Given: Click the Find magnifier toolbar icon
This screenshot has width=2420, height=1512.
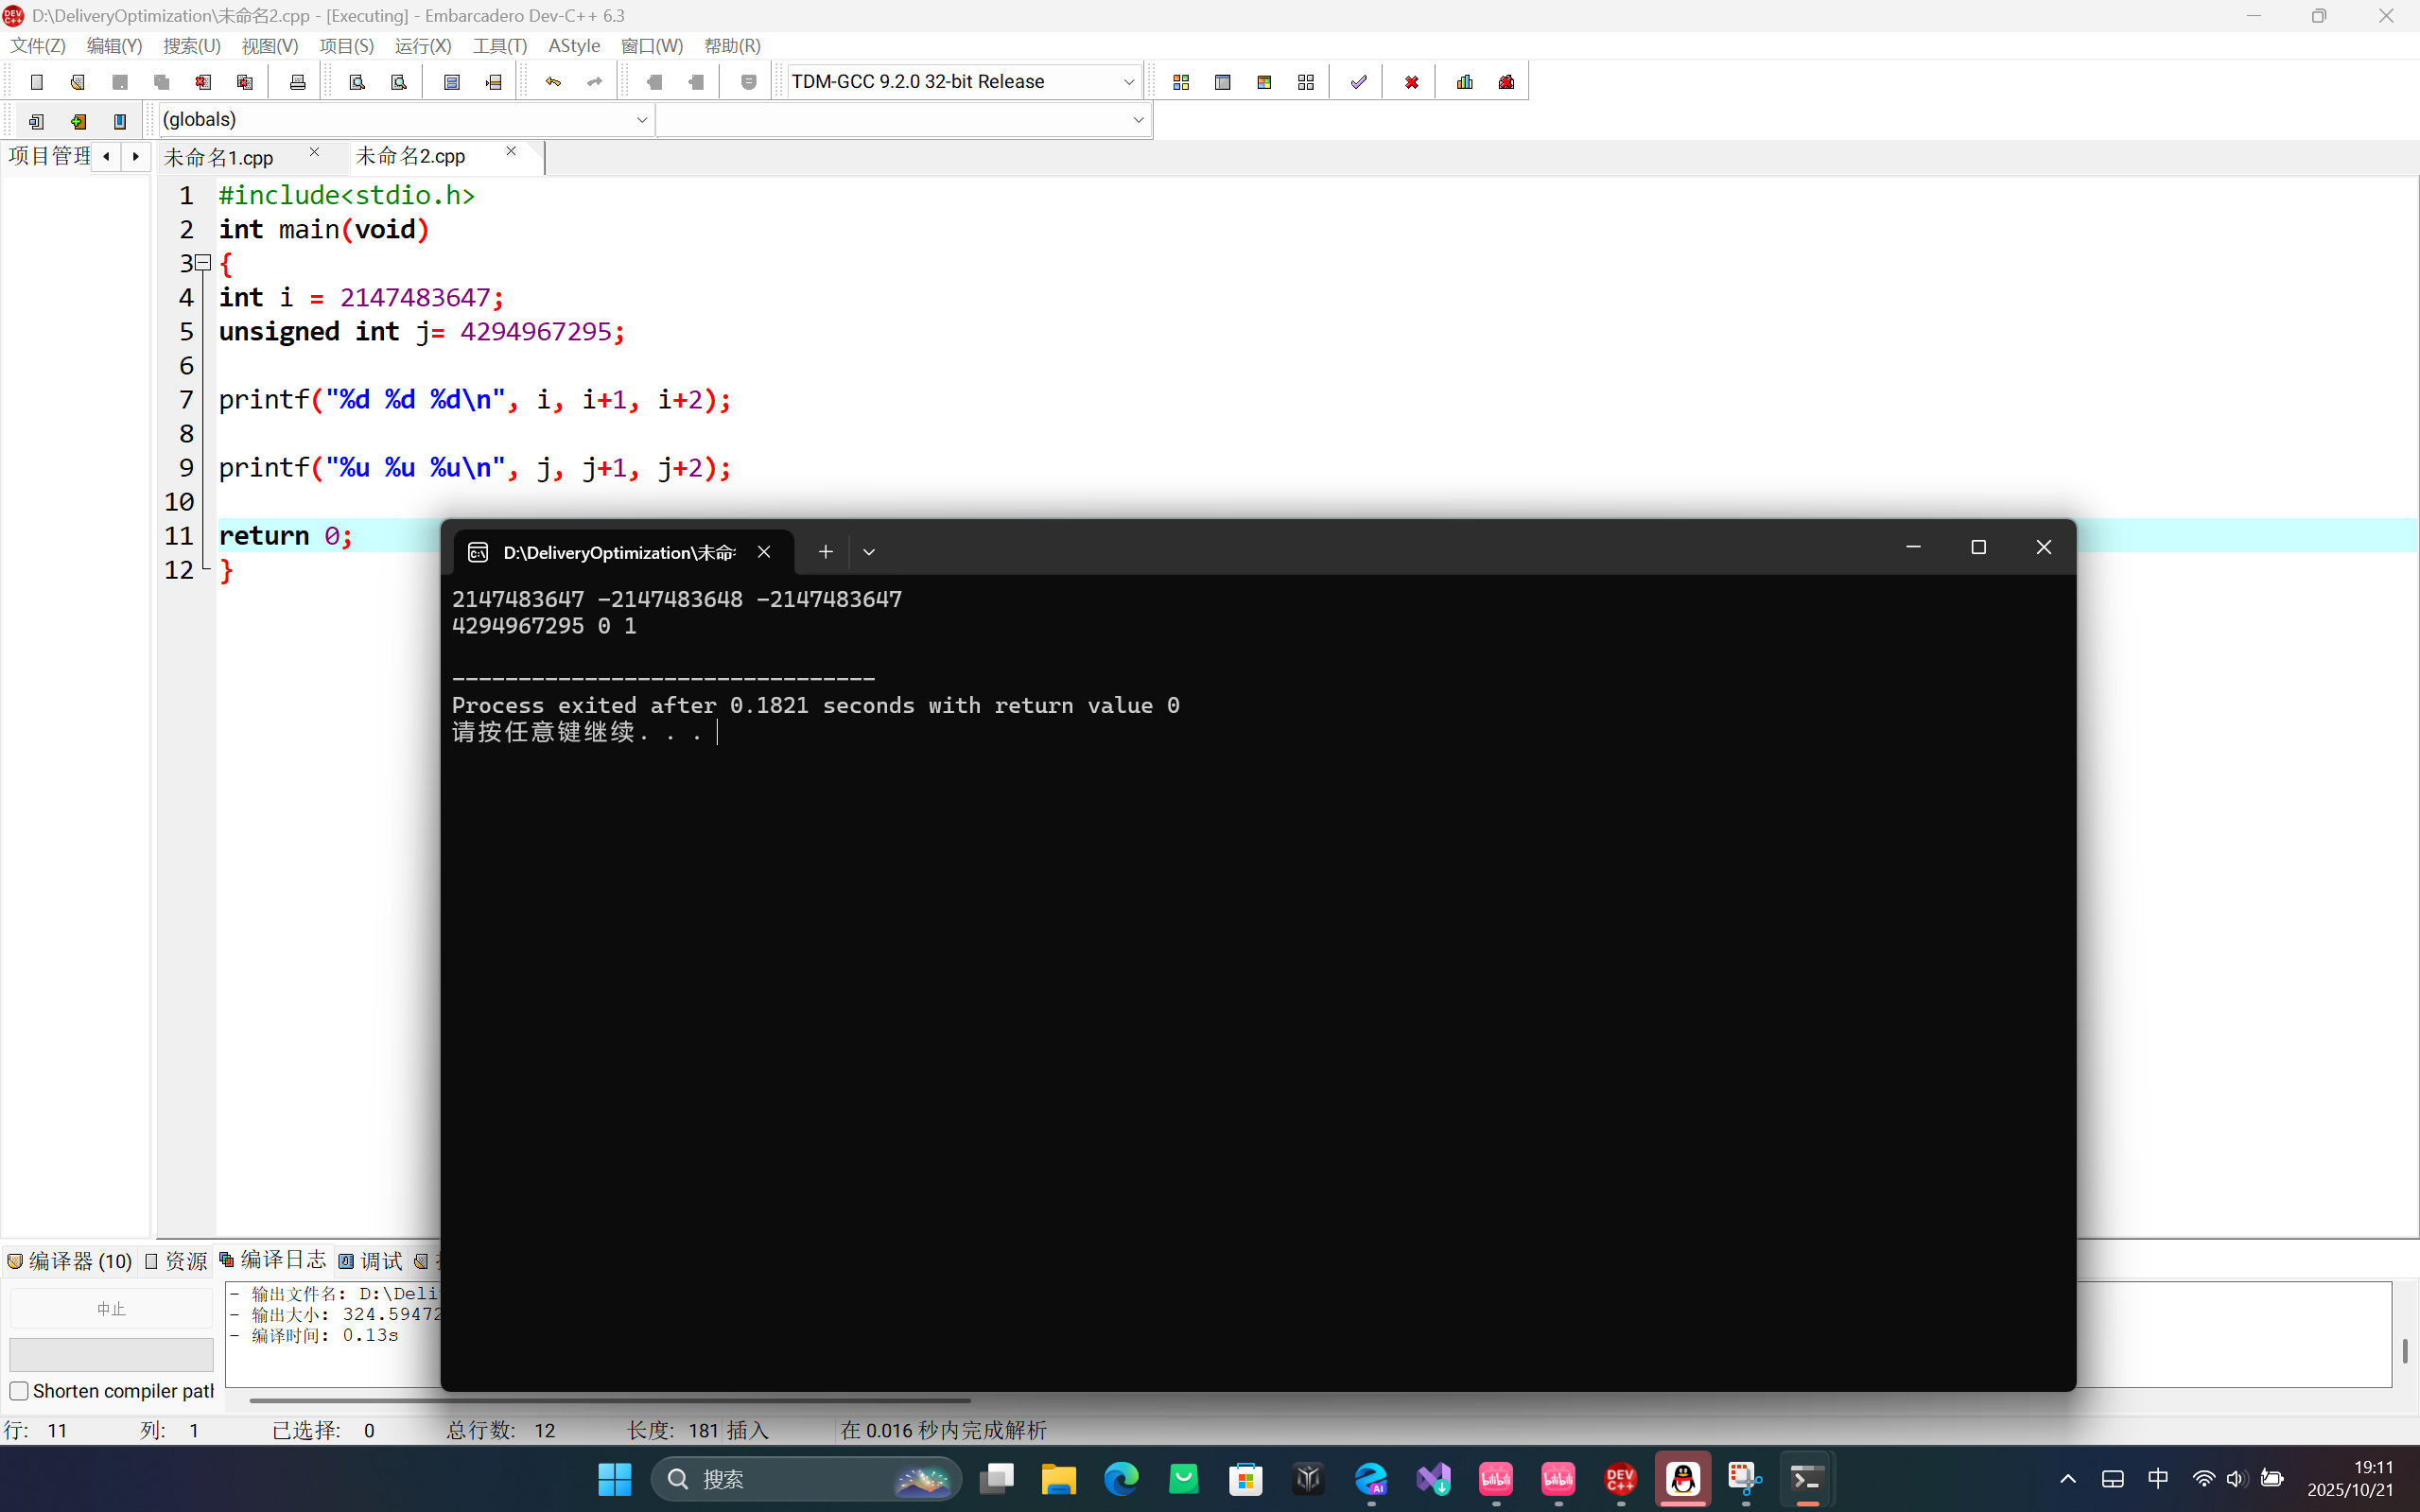Looking at the screenshot, I should (357, 82).
